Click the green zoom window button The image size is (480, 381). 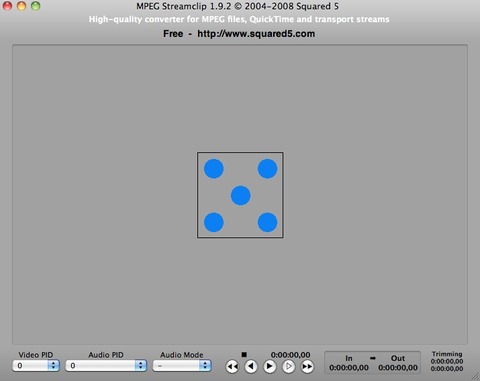[35, 6]
